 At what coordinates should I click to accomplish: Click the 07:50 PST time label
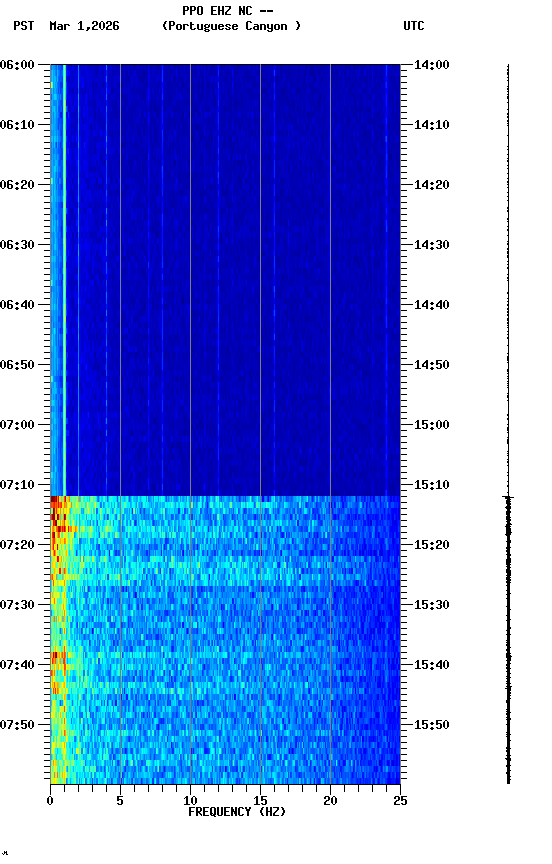(x=17, y=725)
